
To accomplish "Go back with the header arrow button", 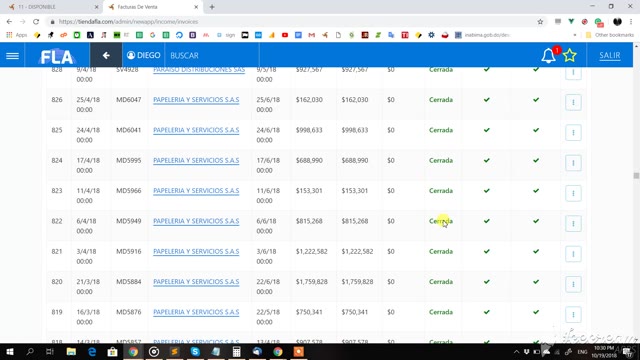I will [x=106, y=55].
